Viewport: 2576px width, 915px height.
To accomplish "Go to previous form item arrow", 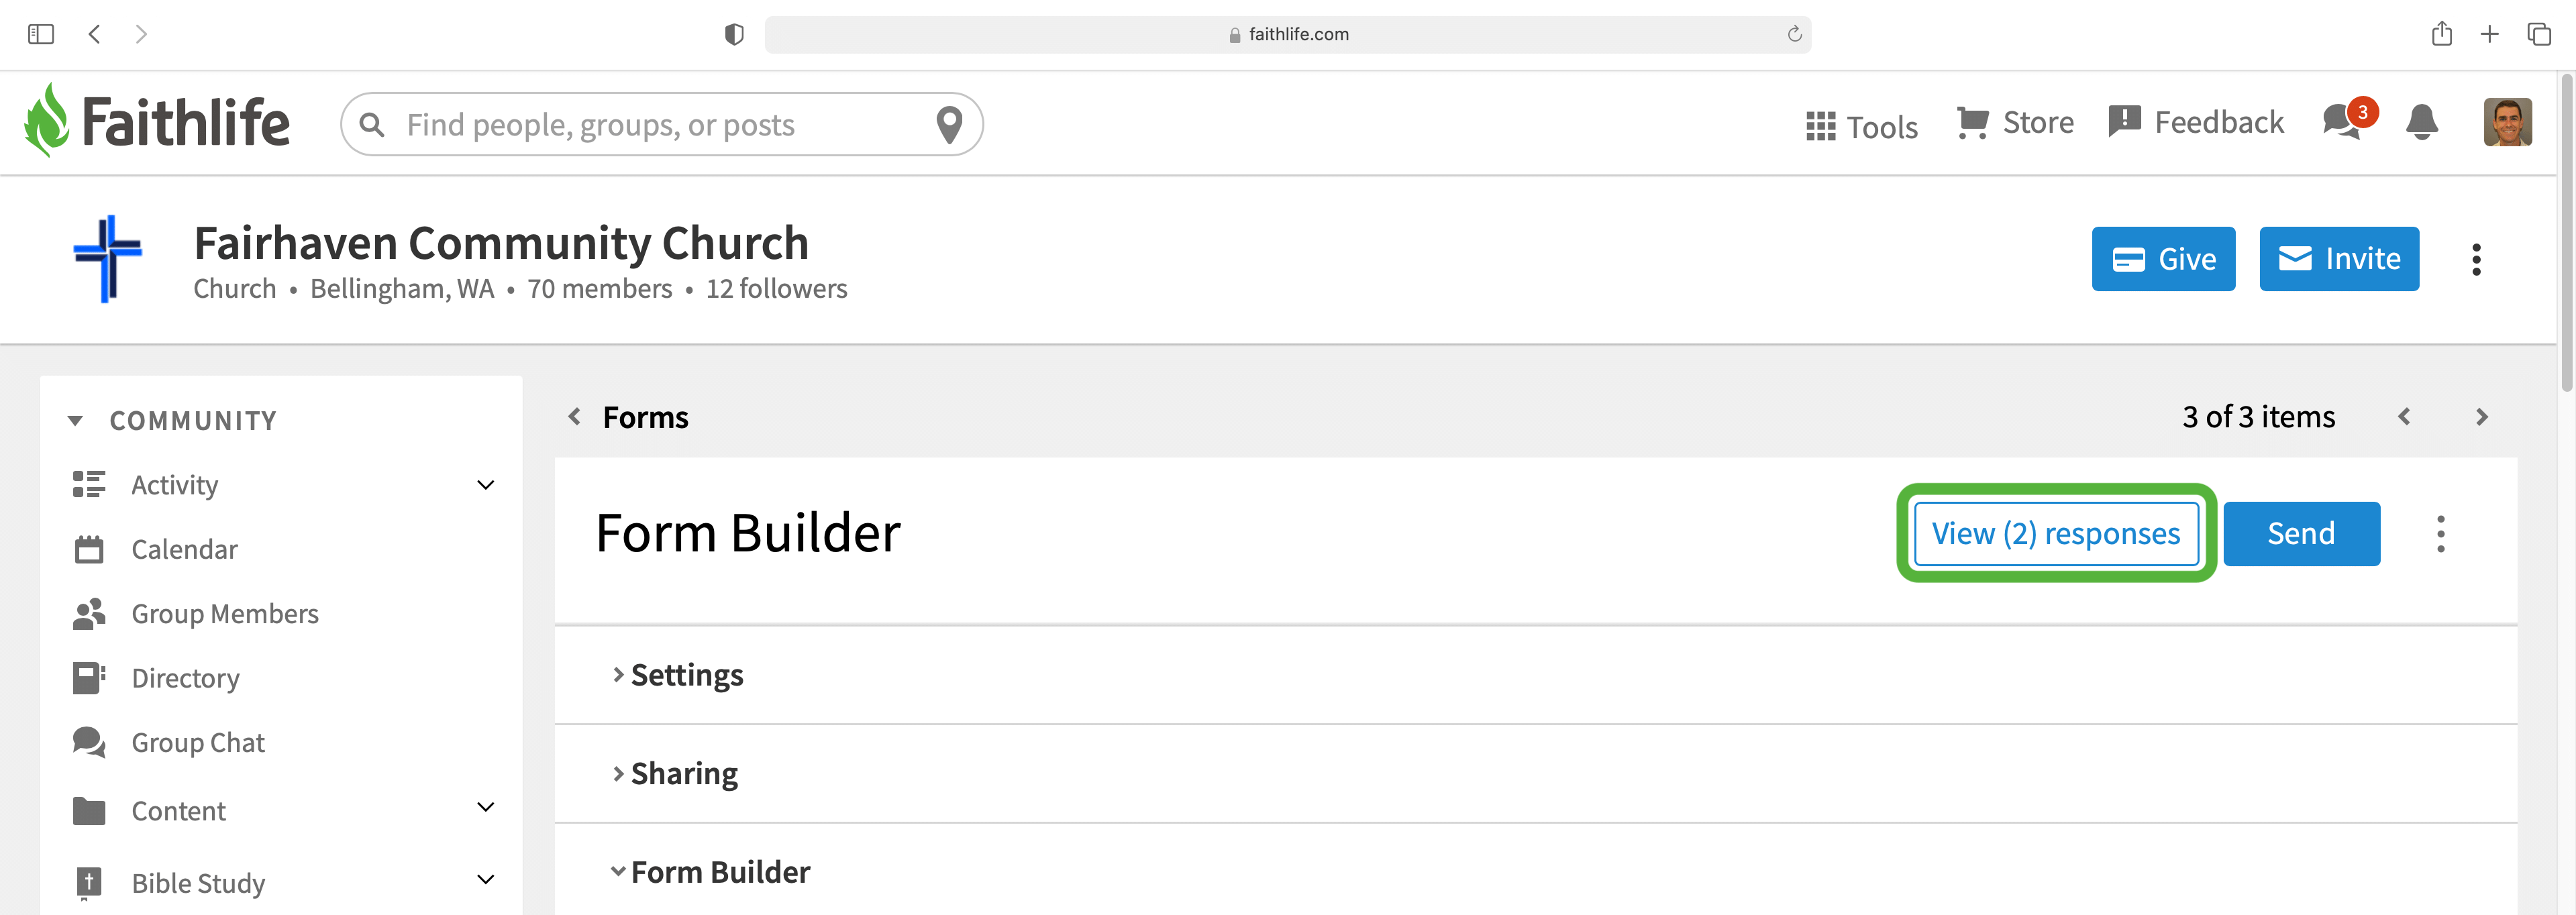I will [x=2403, y=417].
